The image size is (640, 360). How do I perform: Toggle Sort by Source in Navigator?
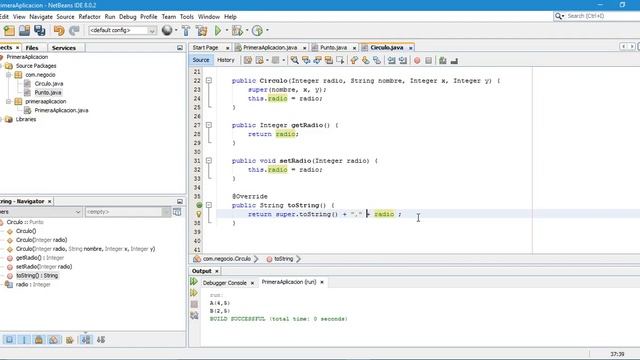101,340
